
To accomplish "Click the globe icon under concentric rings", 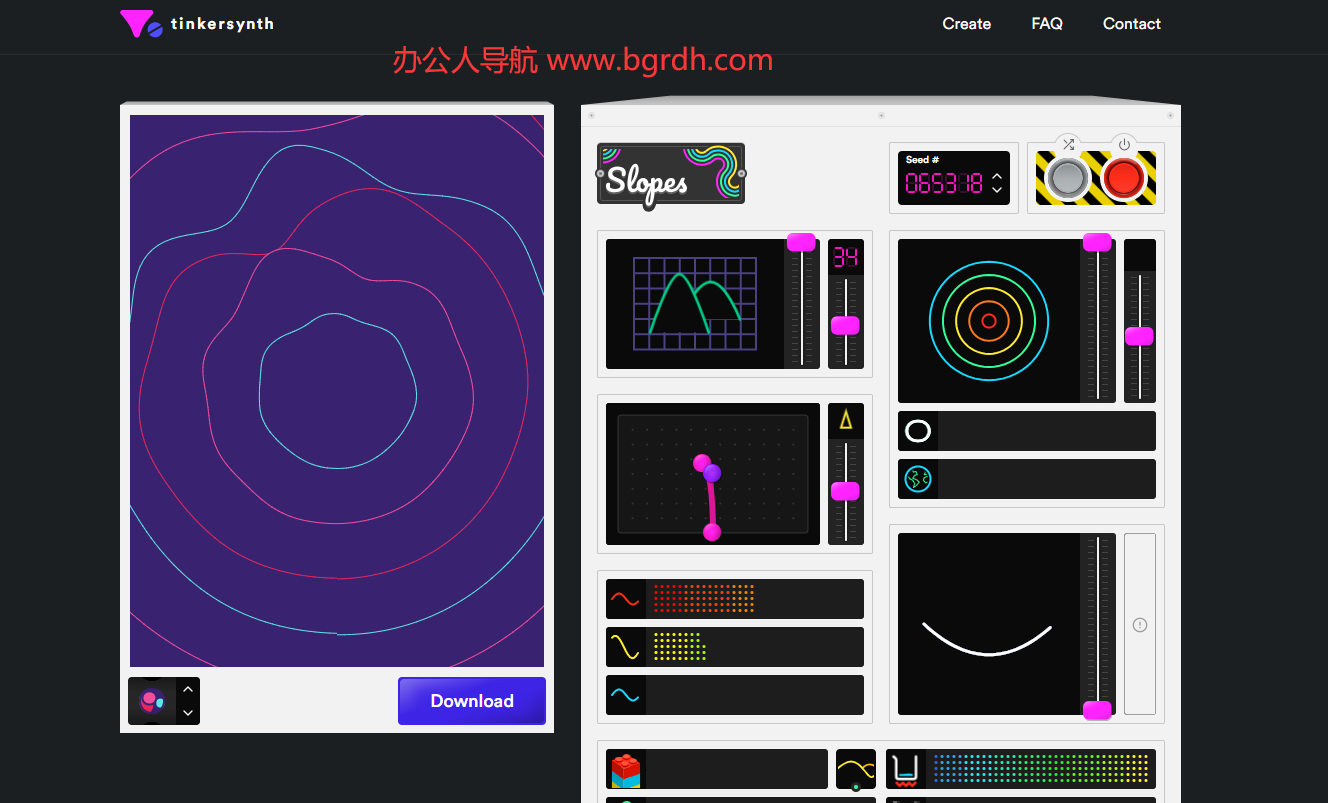I will (918, 479).
